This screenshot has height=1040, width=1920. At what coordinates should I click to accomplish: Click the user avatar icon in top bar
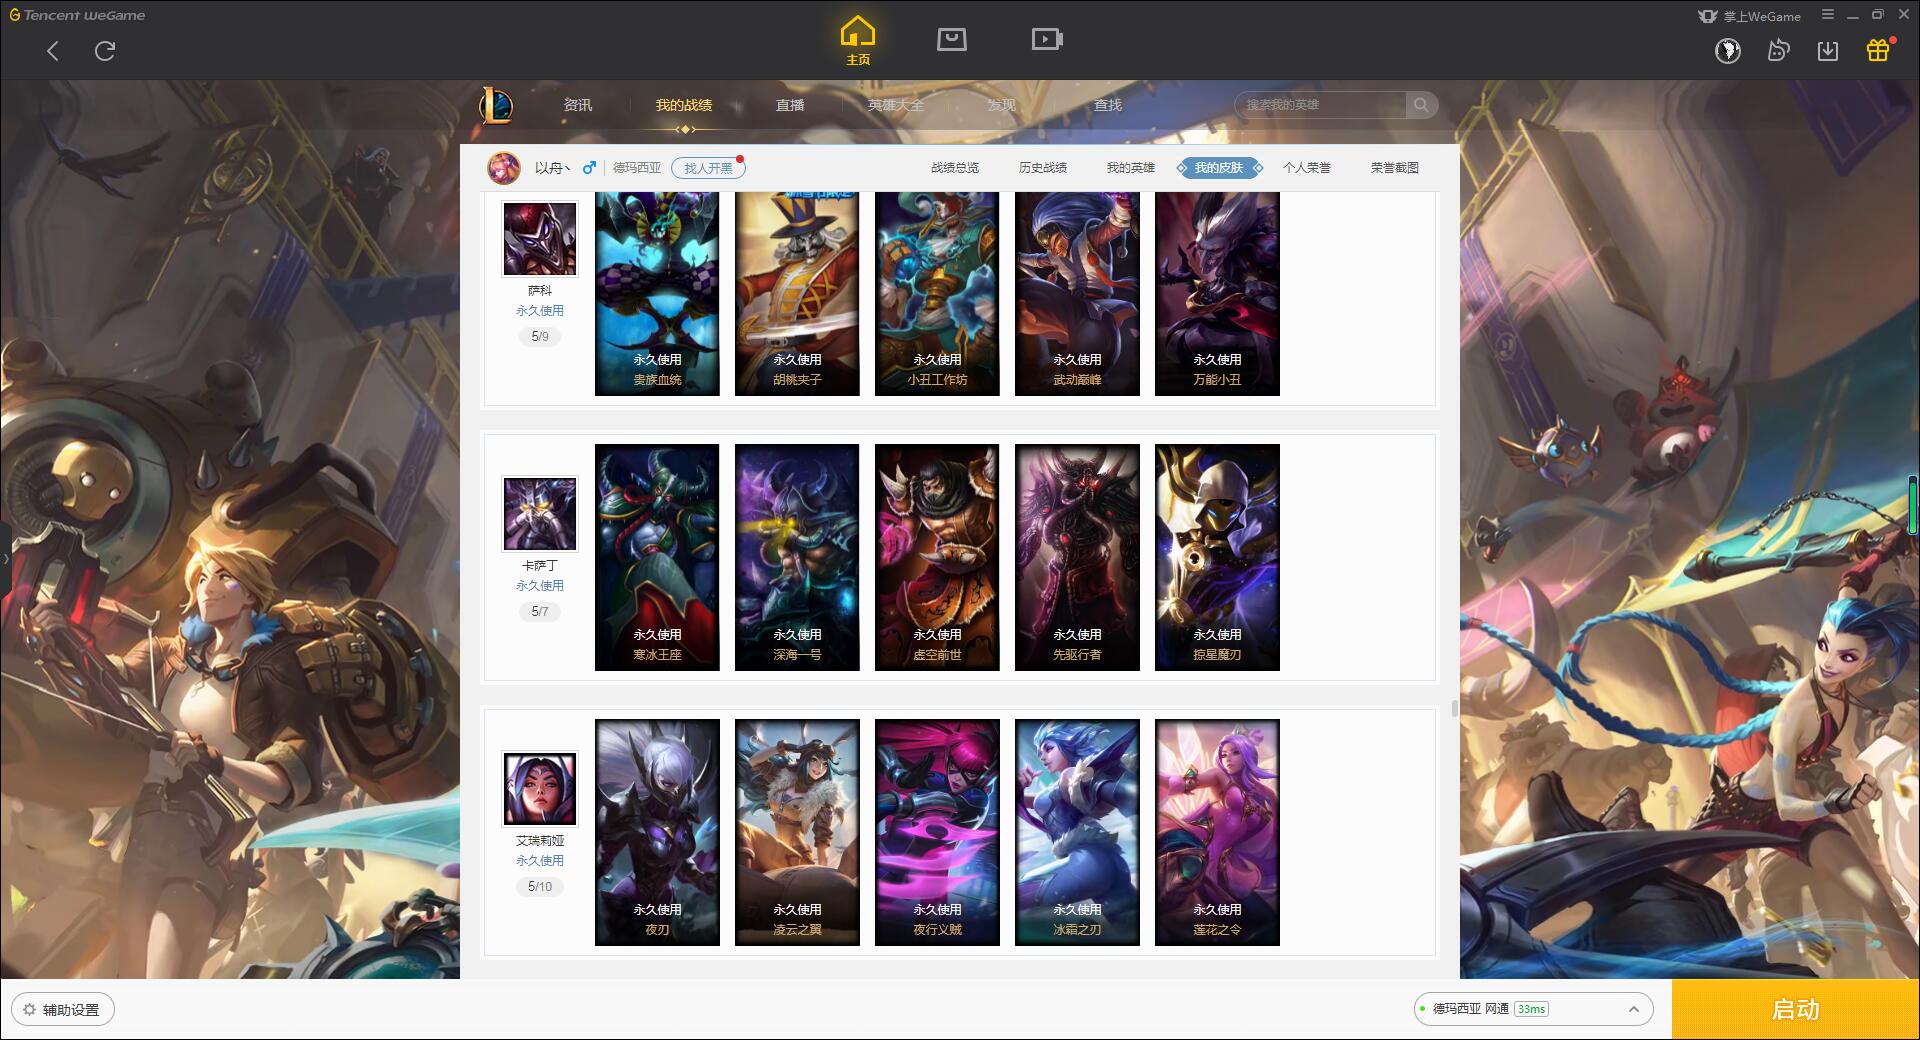pos(1728,51)
